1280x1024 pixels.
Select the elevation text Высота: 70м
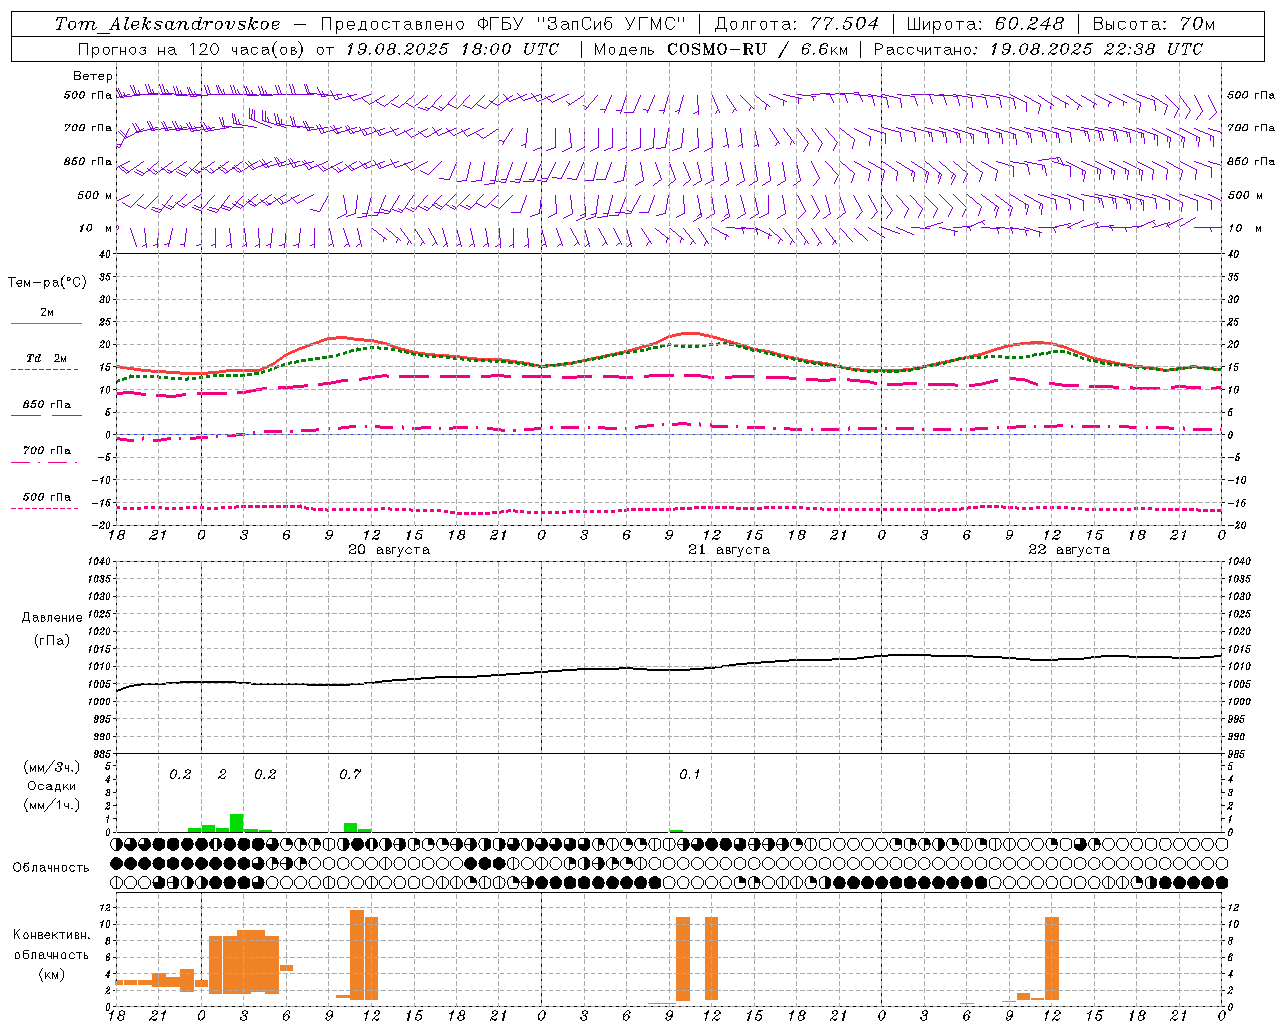1154,24
